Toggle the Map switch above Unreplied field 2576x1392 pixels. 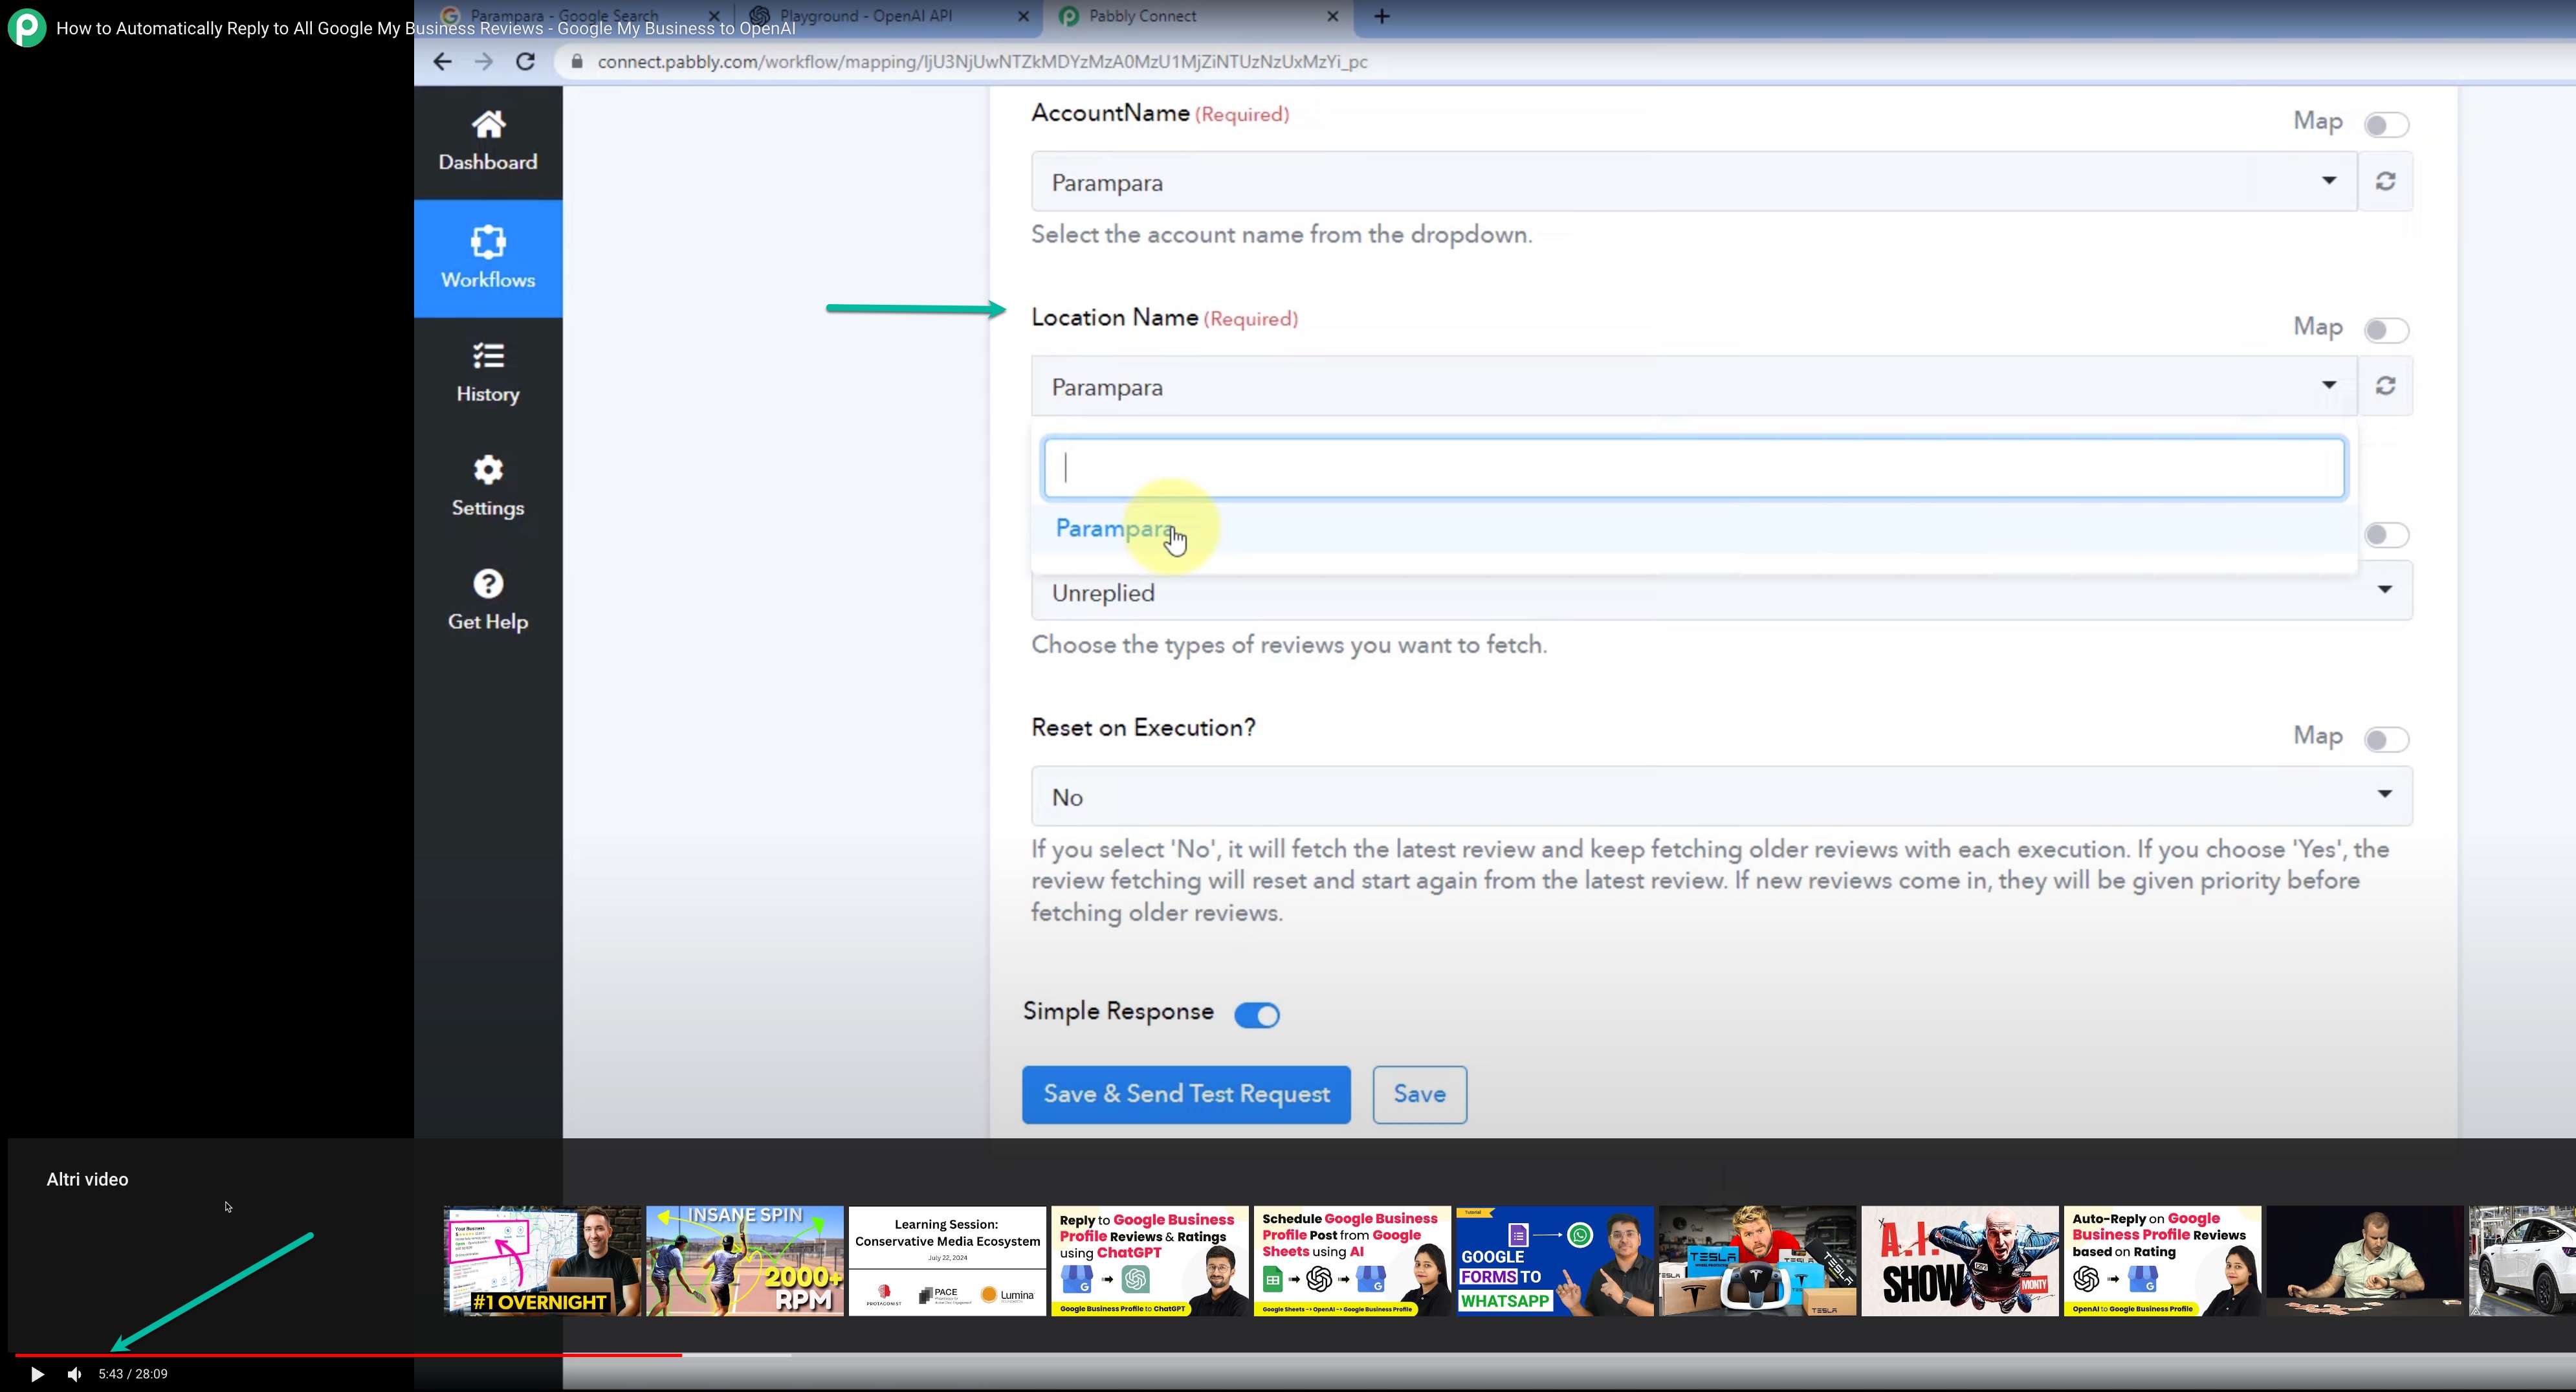(x=2386, y=535)
